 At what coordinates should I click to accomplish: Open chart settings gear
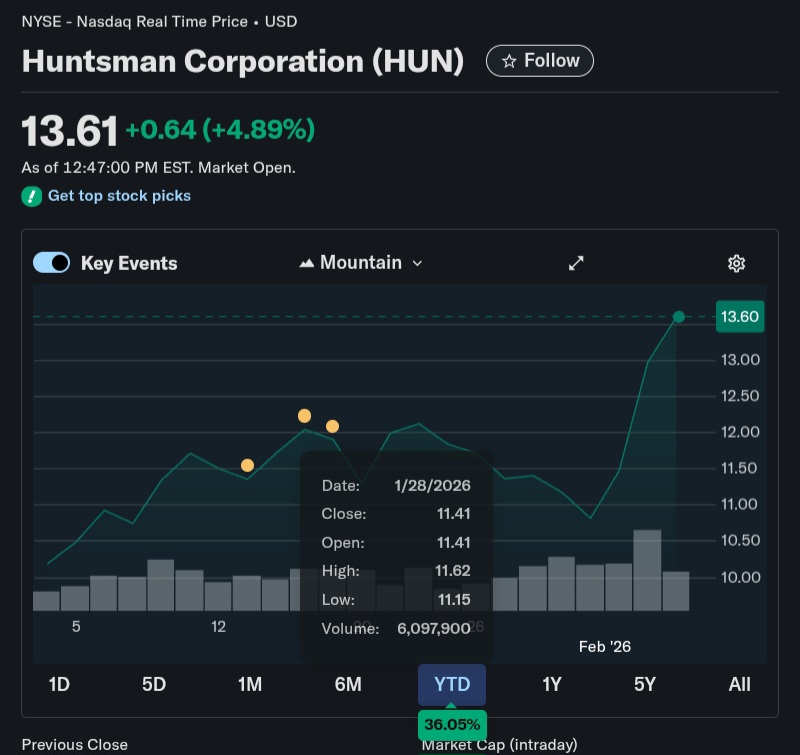[736, 263]
